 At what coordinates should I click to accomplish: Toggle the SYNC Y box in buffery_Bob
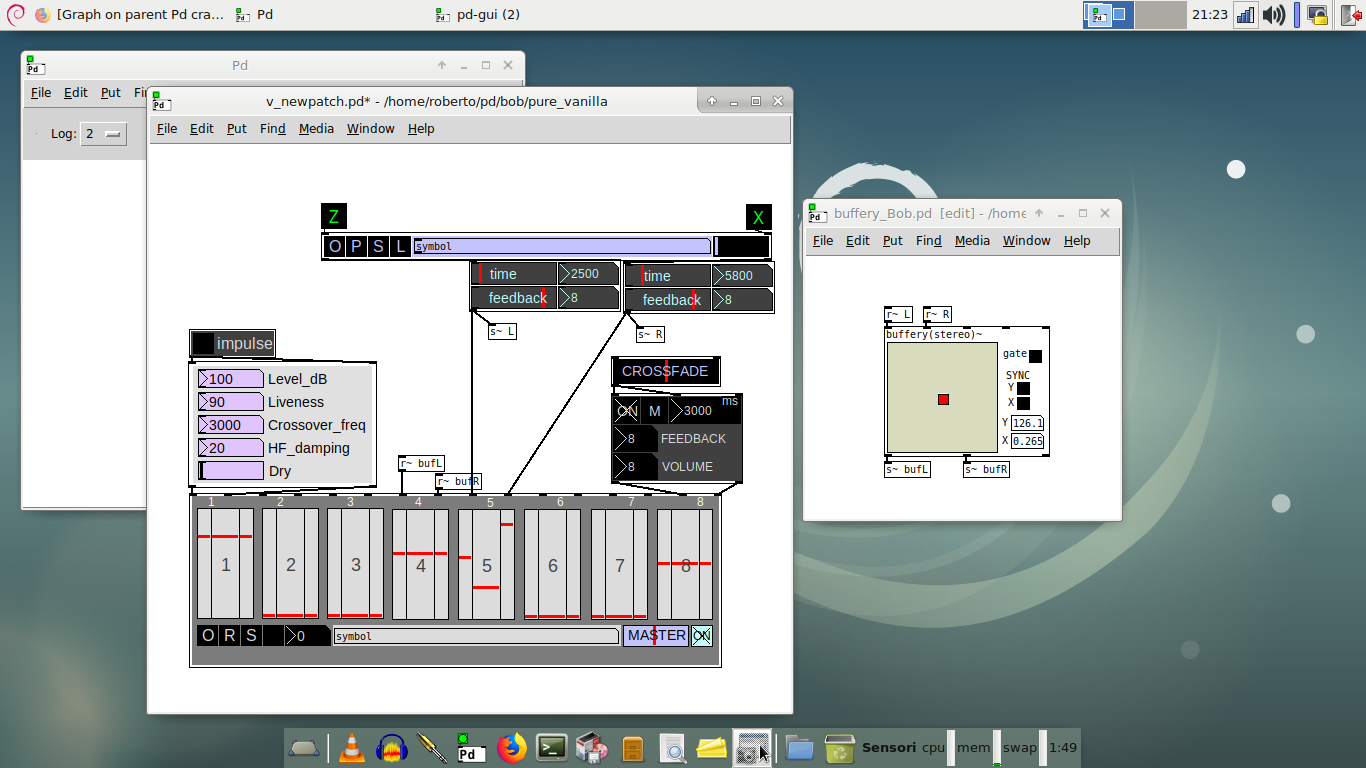(1023, 389)
